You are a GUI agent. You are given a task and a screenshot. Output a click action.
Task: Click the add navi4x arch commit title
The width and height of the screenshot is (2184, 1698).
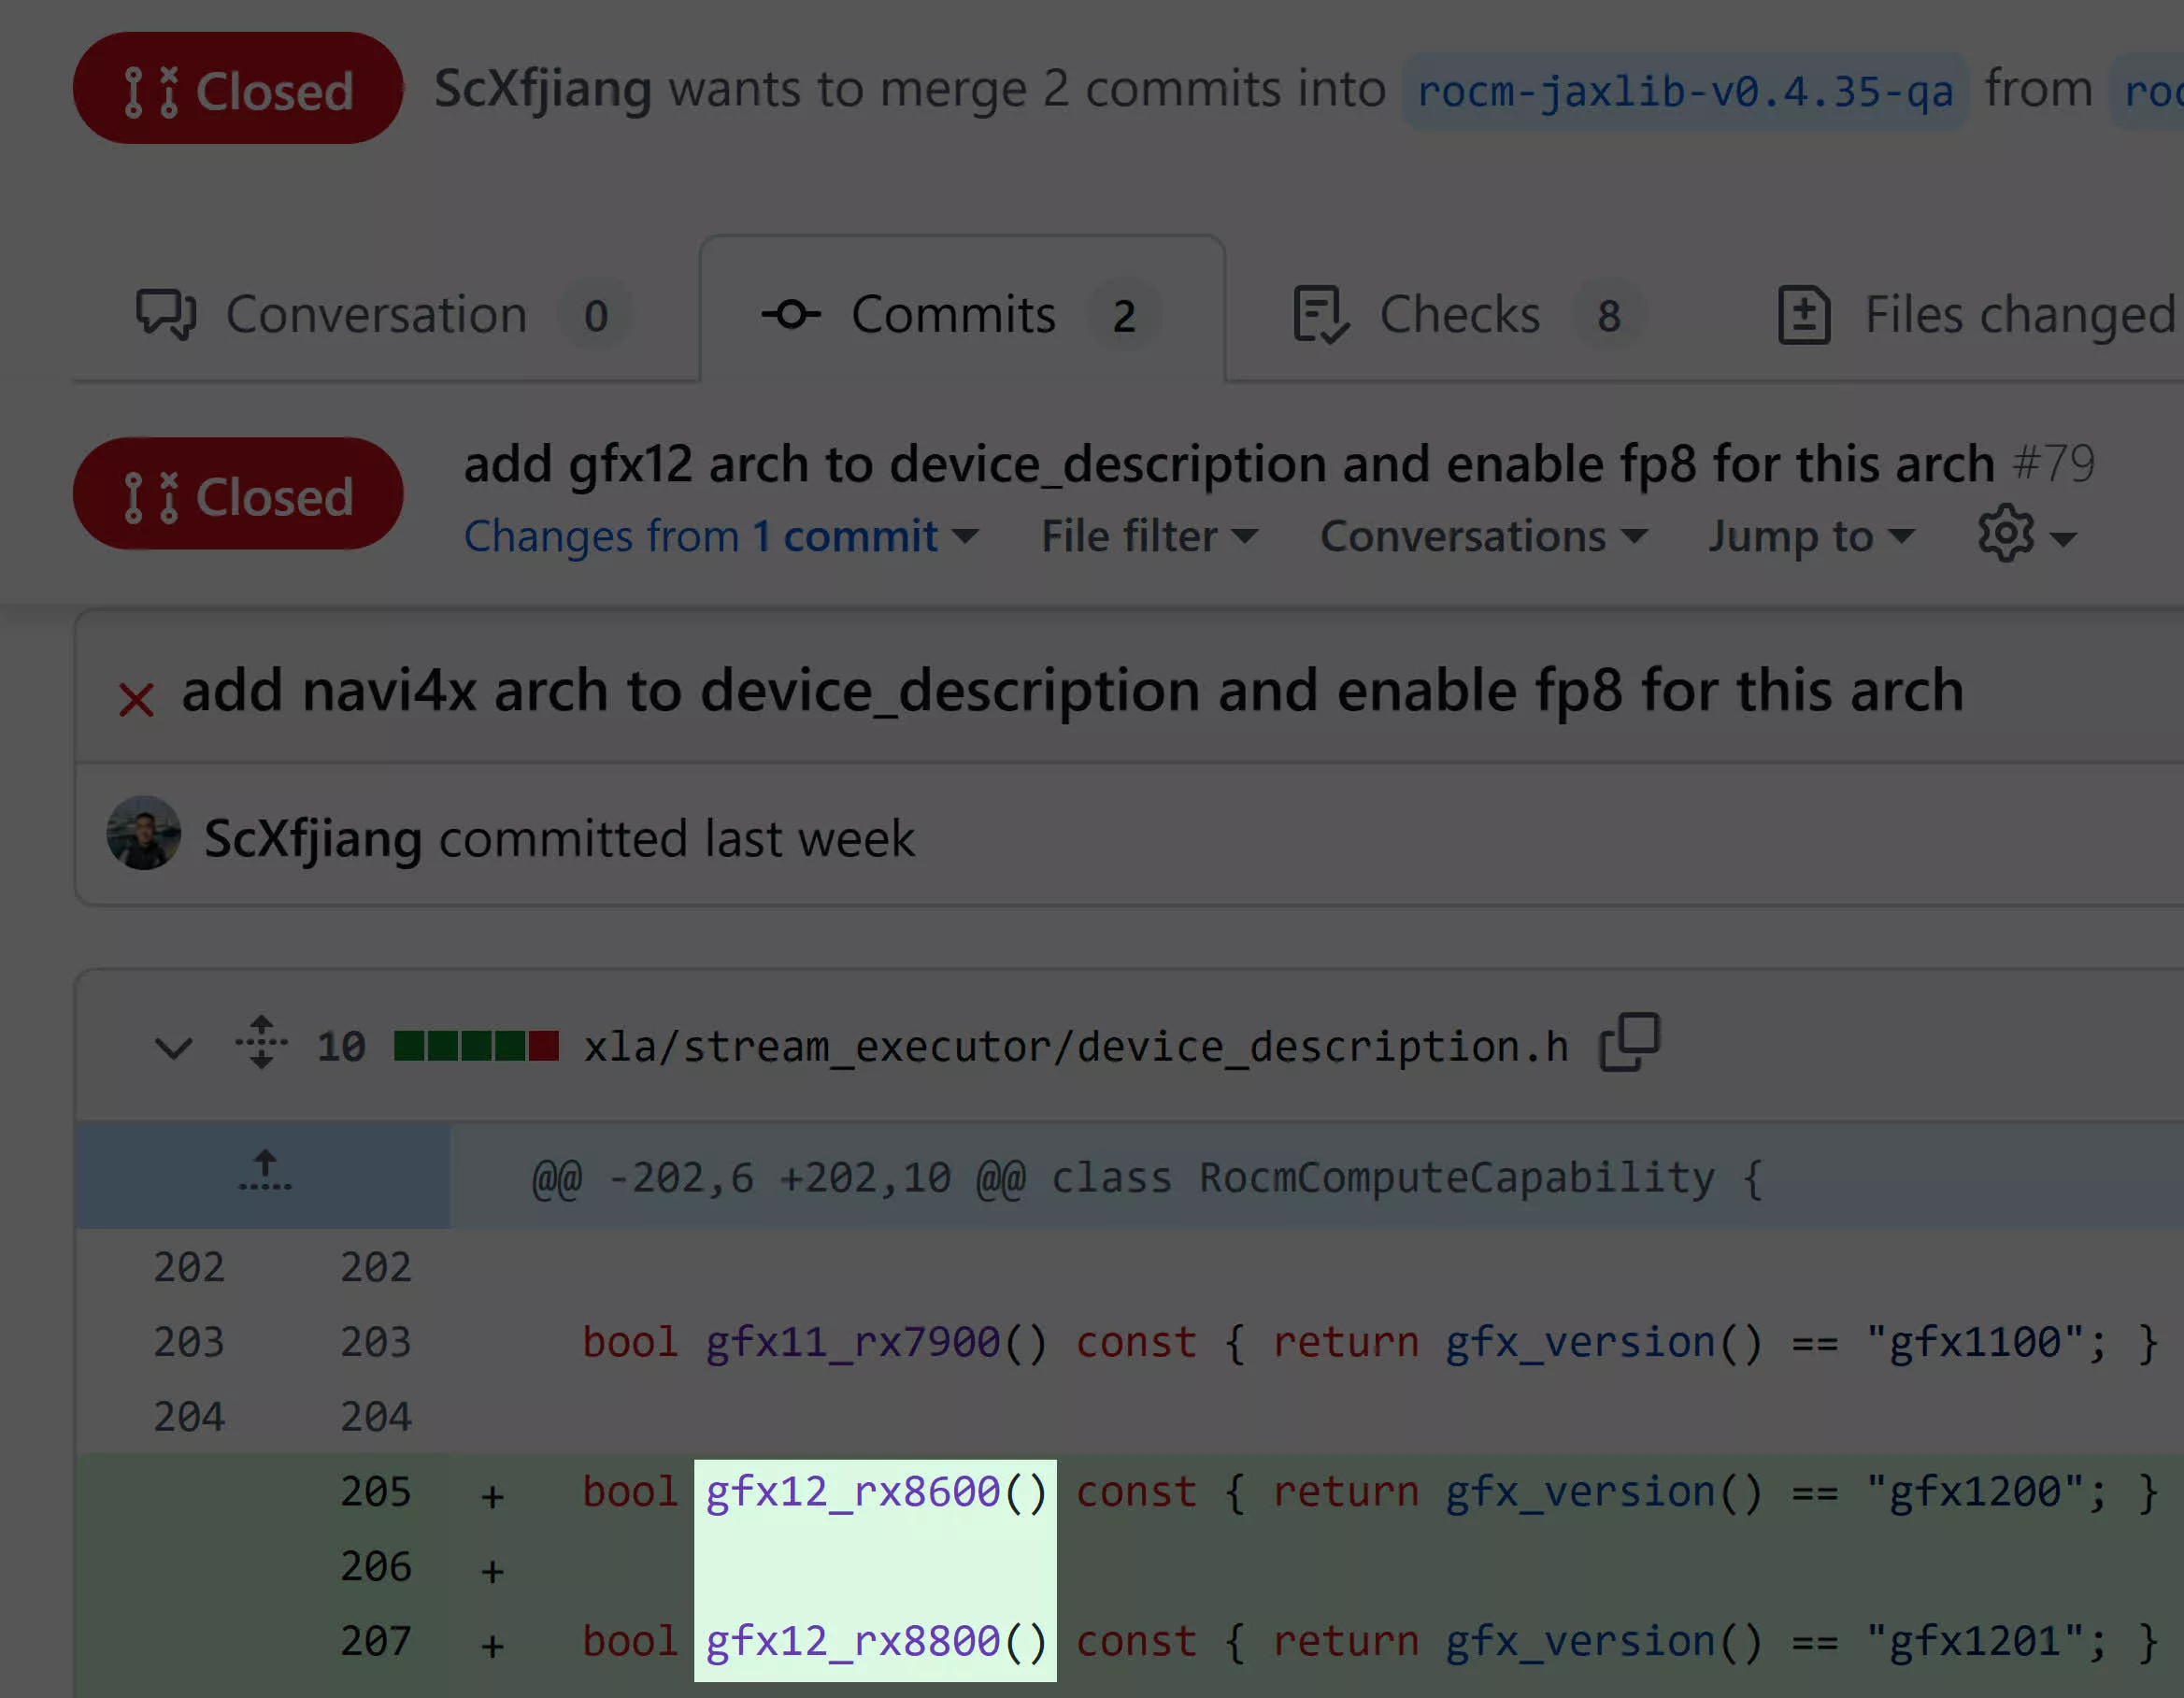(1071, 691)
